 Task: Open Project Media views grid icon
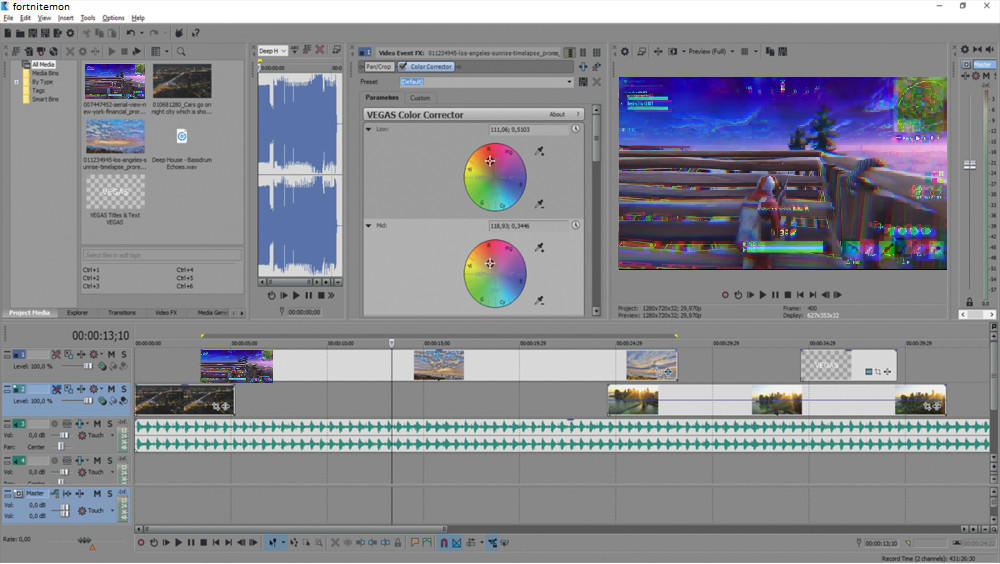pos(156,51)
